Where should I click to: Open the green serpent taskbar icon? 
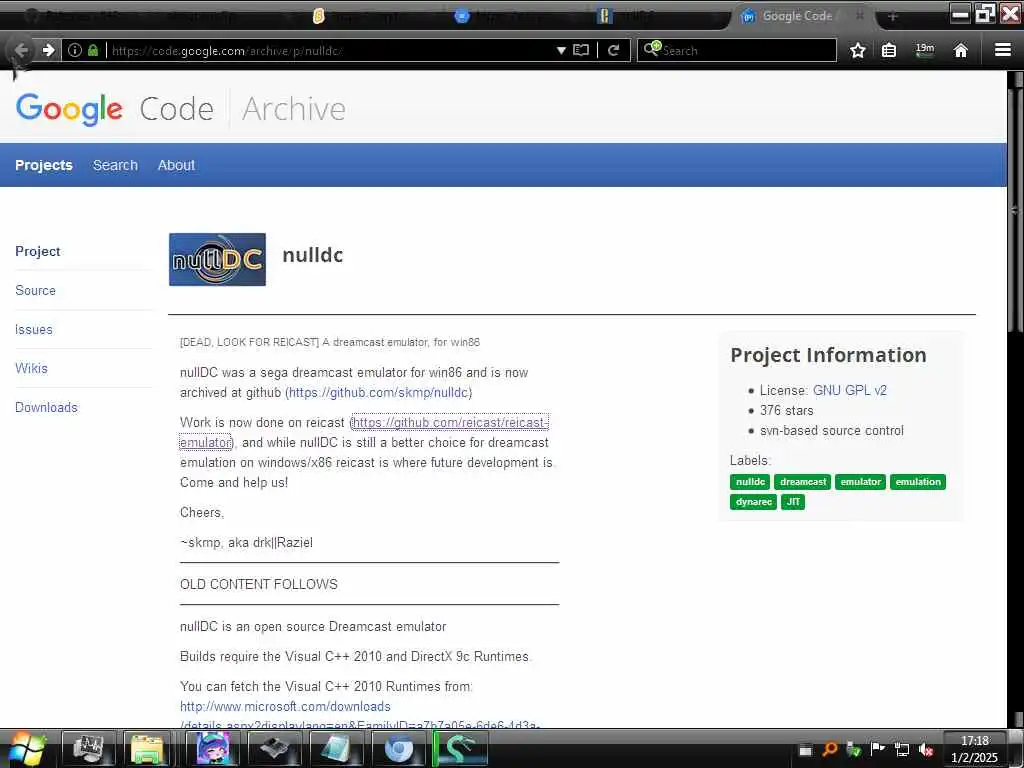[x=460, y=748]
